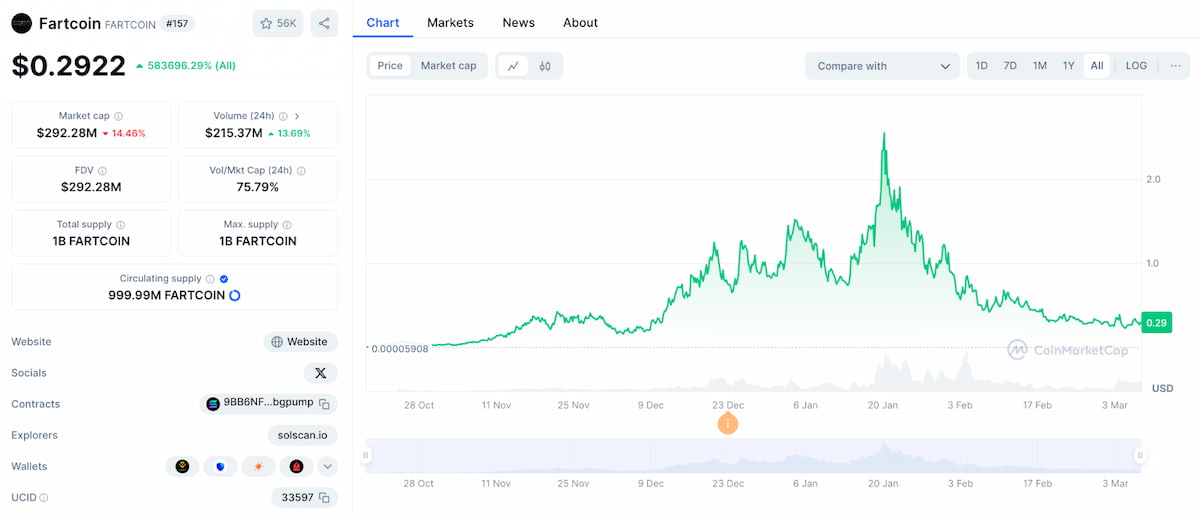Grab the left range slider handle
1200x515 pixels.
366,455
